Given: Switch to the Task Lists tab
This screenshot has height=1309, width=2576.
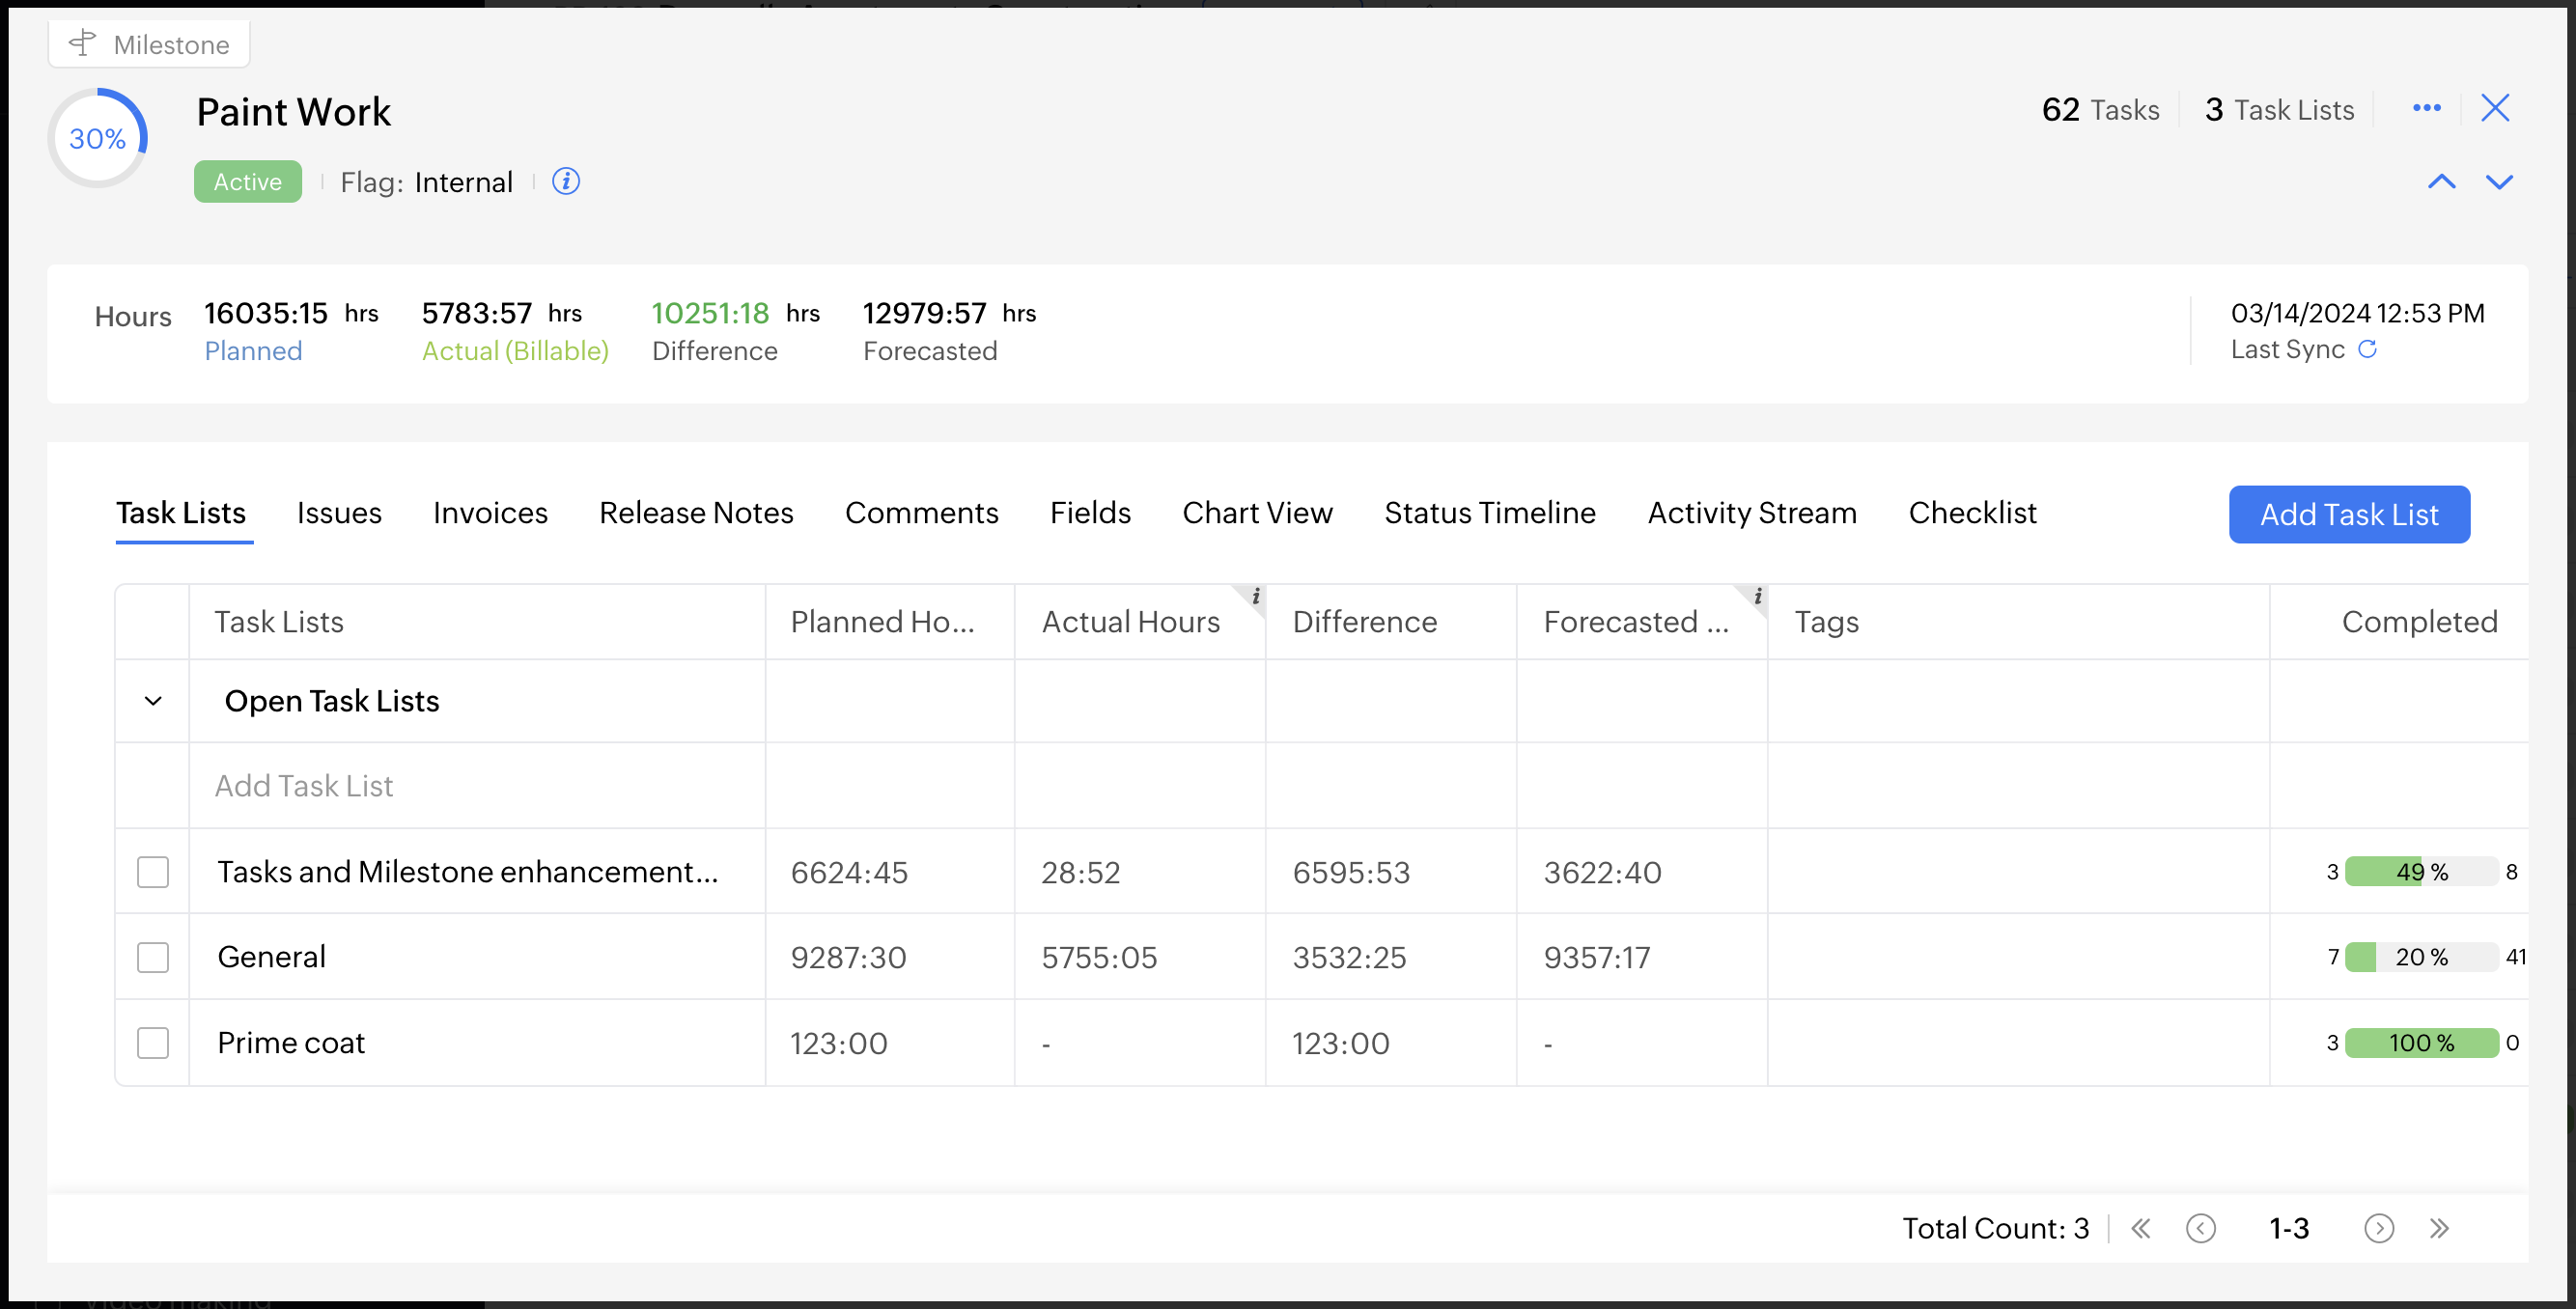Looking at the screenshot, I should [181, 513].
